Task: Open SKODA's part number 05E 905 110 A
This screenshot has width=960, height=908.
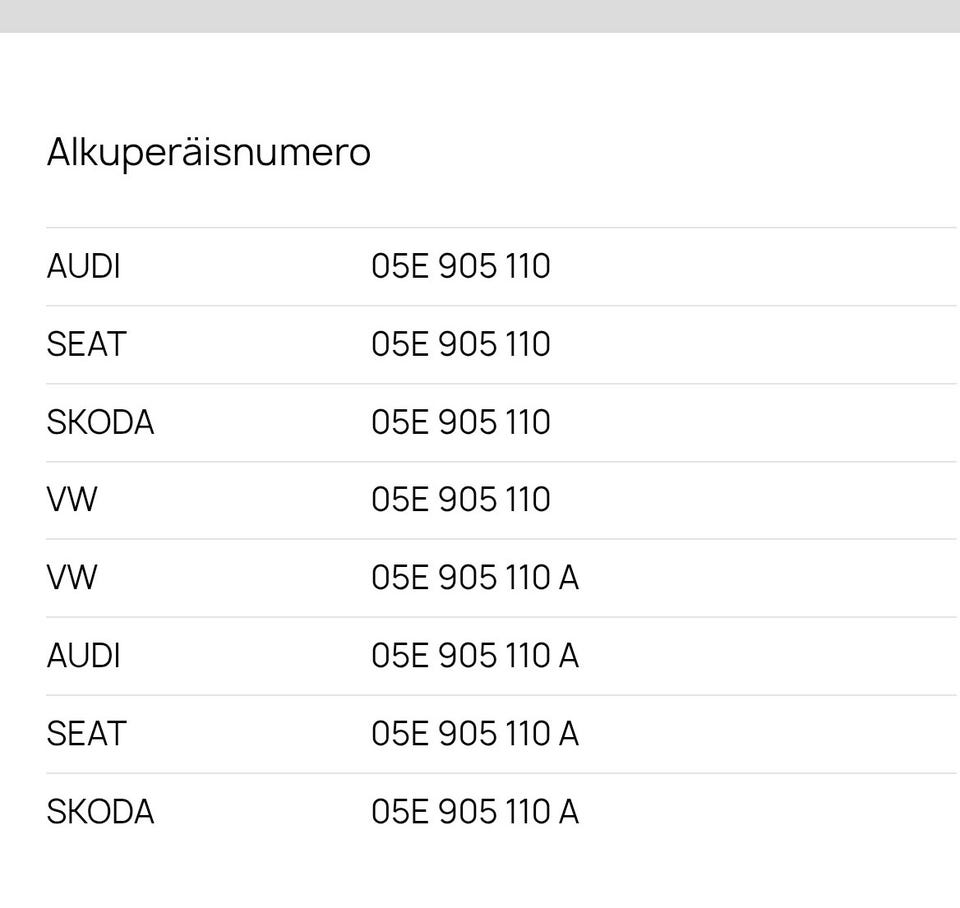Action: pos(474,812)
